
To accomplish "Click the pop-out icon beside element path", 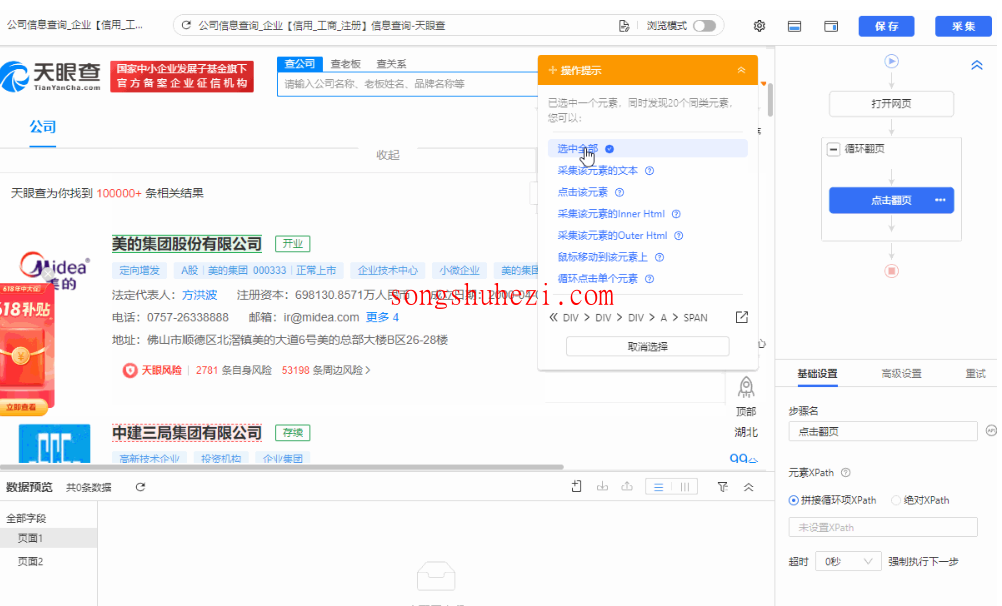I will pos(741,317).
